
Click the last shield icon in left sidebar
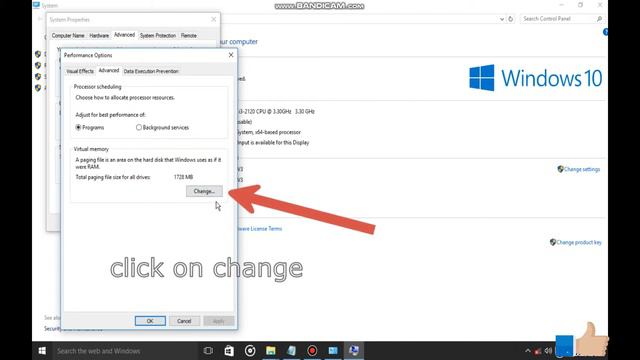point(38,88)
